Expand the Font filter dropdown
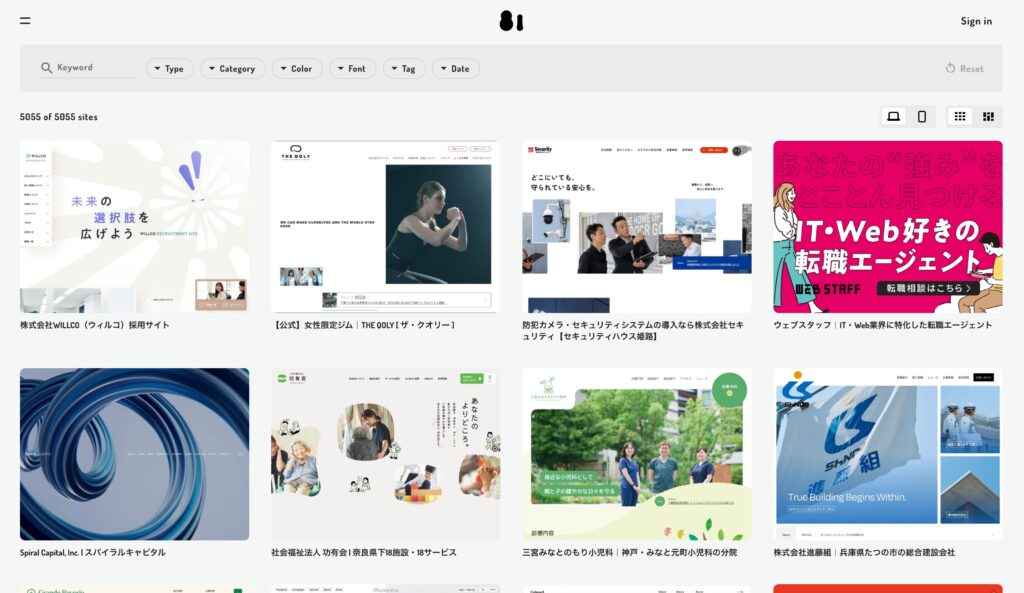The width and height of the screenshot is (1024, 593). [352, 69]
